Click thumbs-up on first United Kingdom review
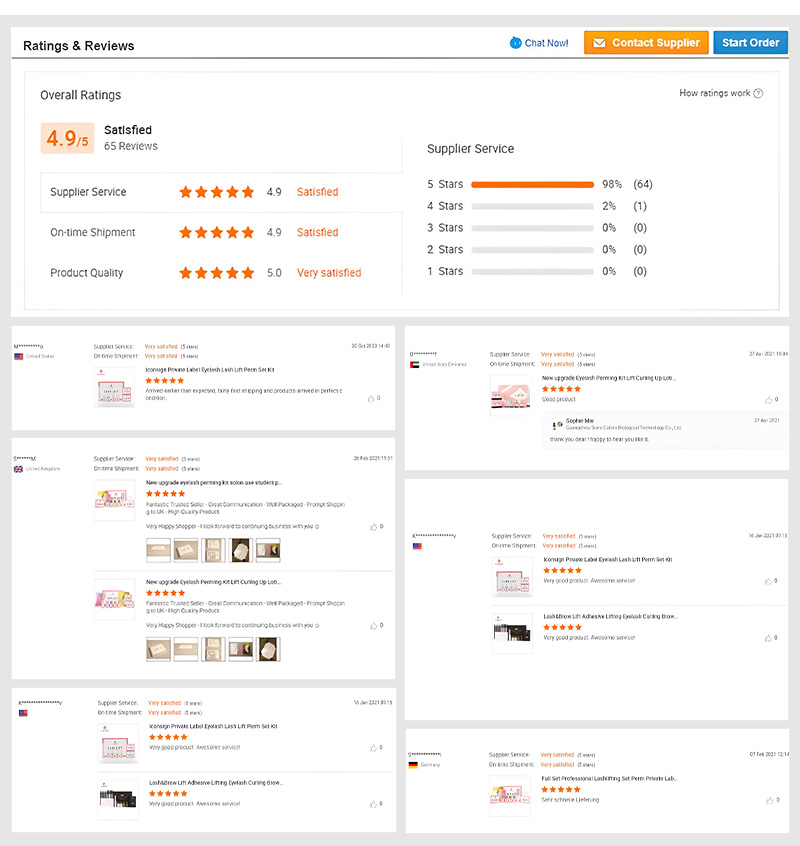Screen dimensions: 800x846 tap(373, 527)
